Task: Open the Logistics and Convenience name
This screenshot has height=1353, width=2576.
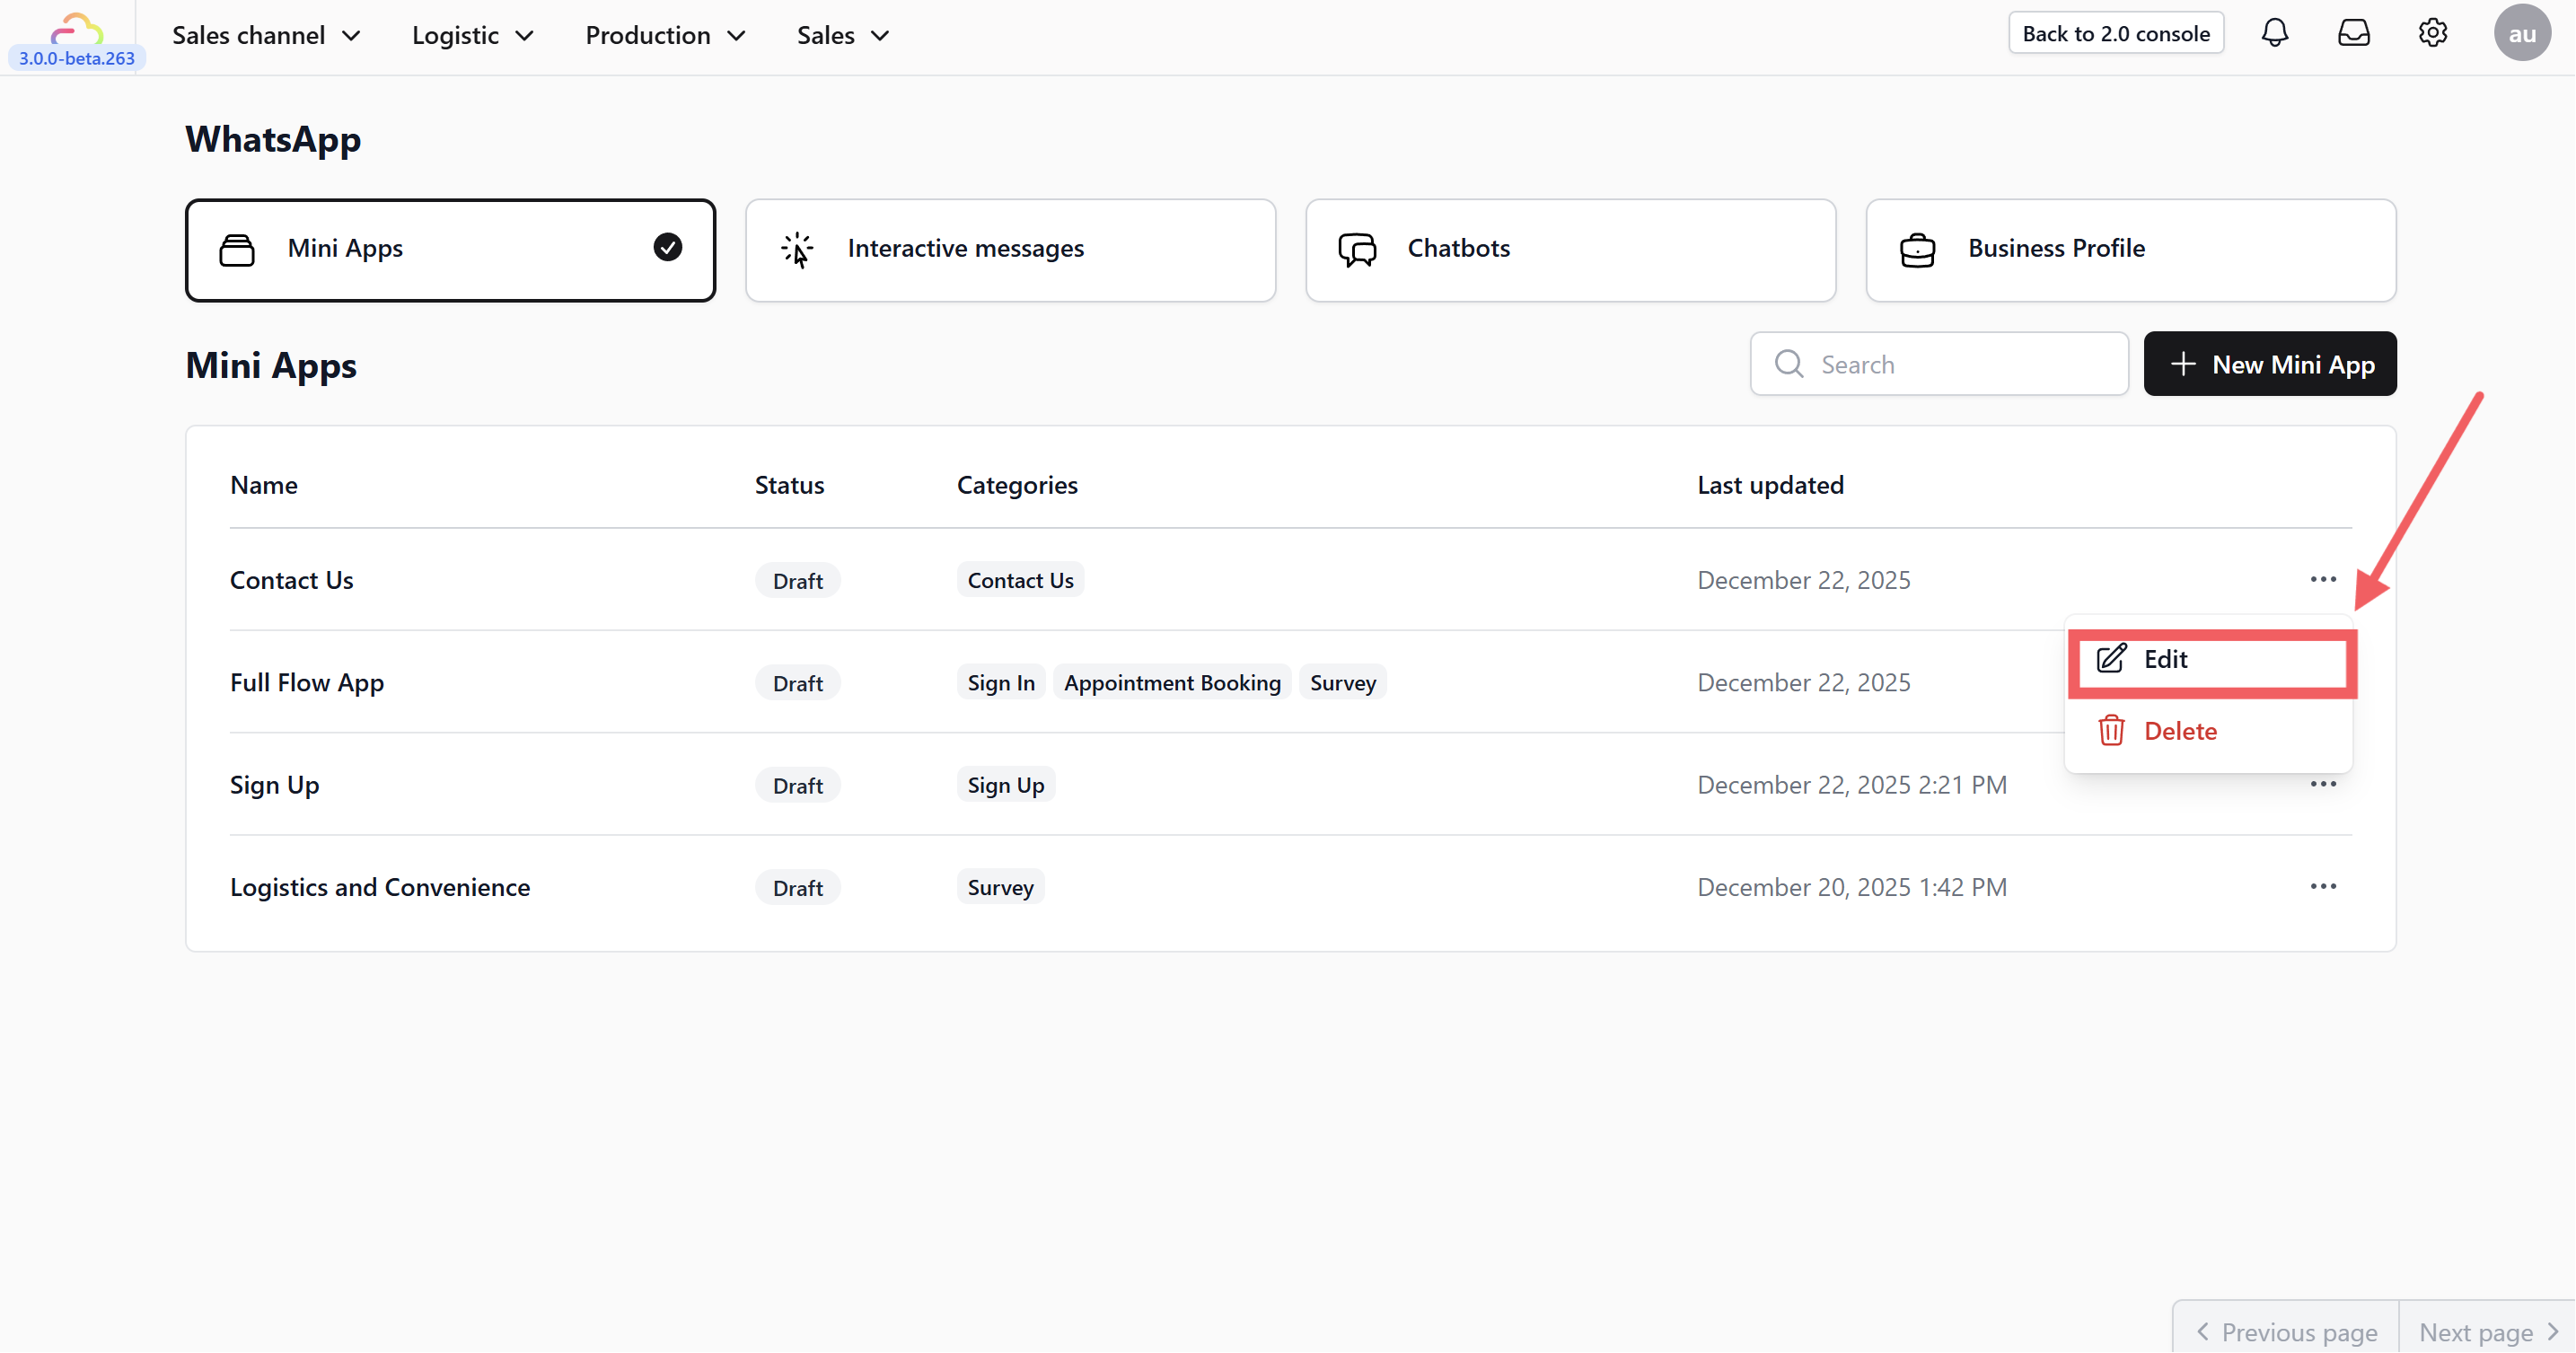Action: 380,887
